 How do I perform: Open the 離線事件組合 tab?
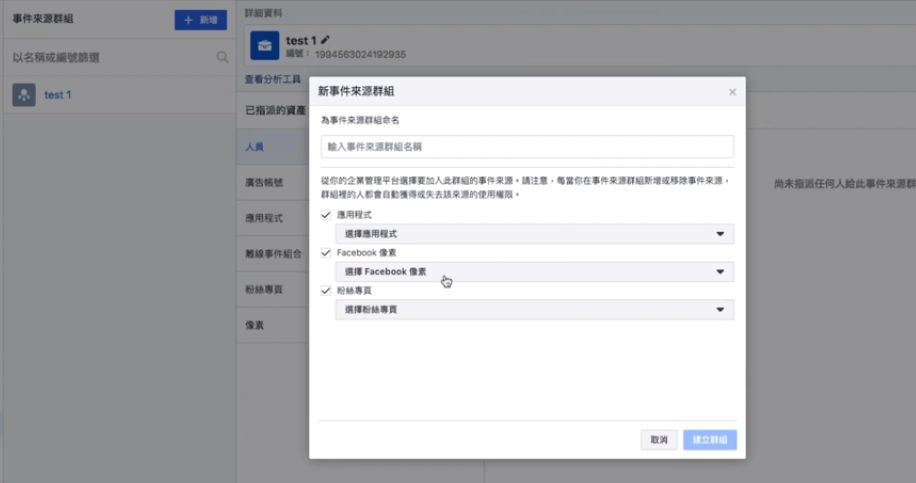point(272,254)
